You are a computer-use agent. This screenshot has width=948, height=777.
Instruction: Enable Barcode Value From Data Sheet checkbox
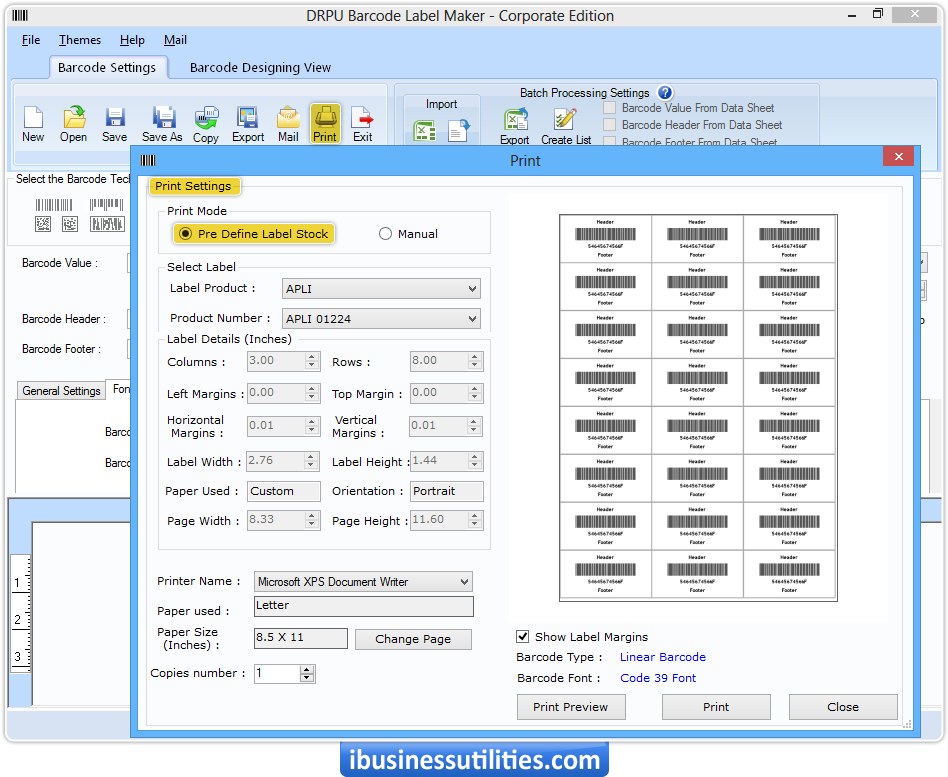[609, 108]
